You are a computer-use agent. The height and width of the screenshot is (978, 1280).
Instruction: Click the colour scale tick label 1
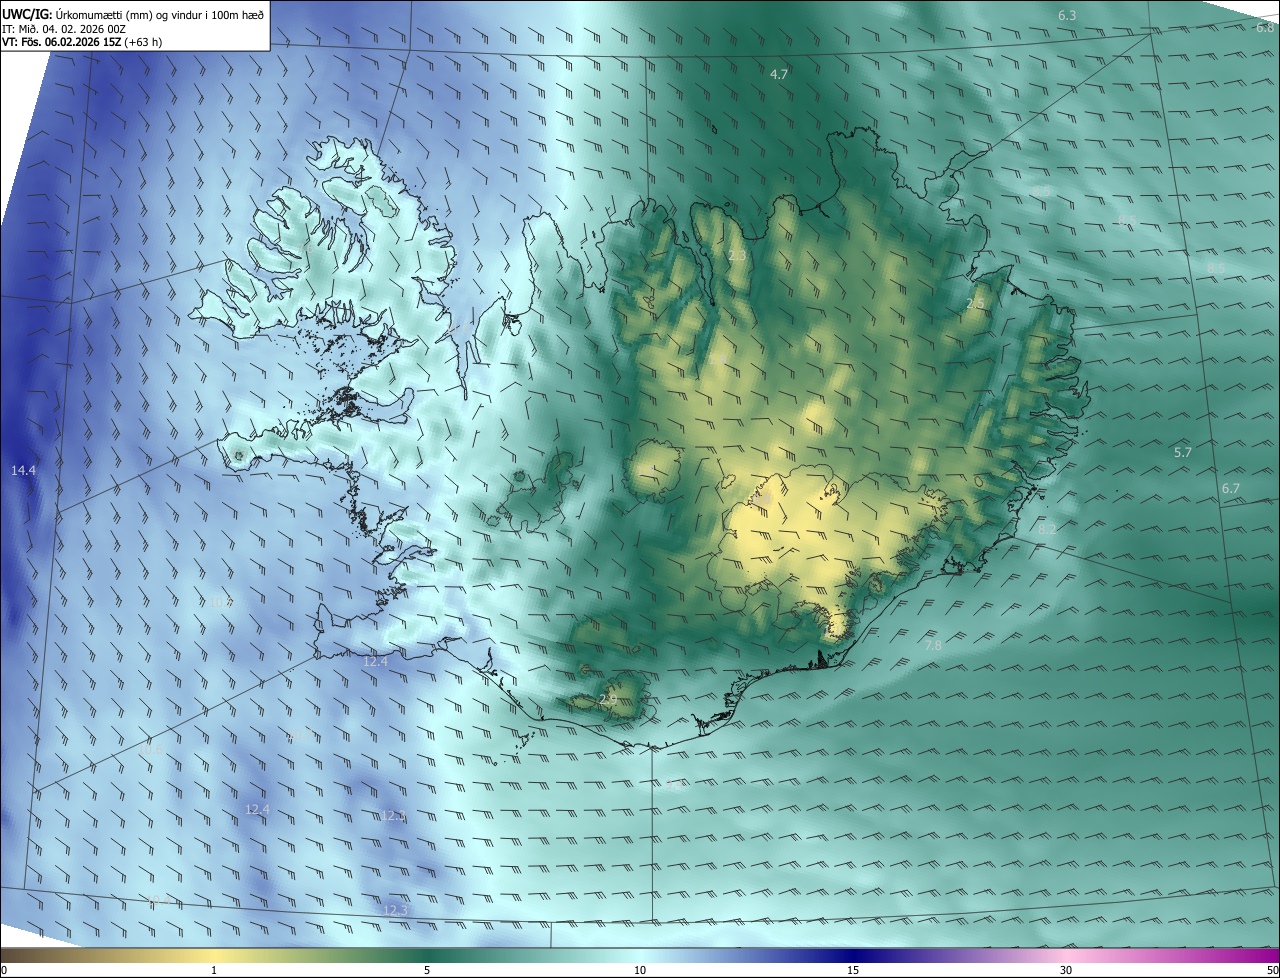(x=214, y=971)
